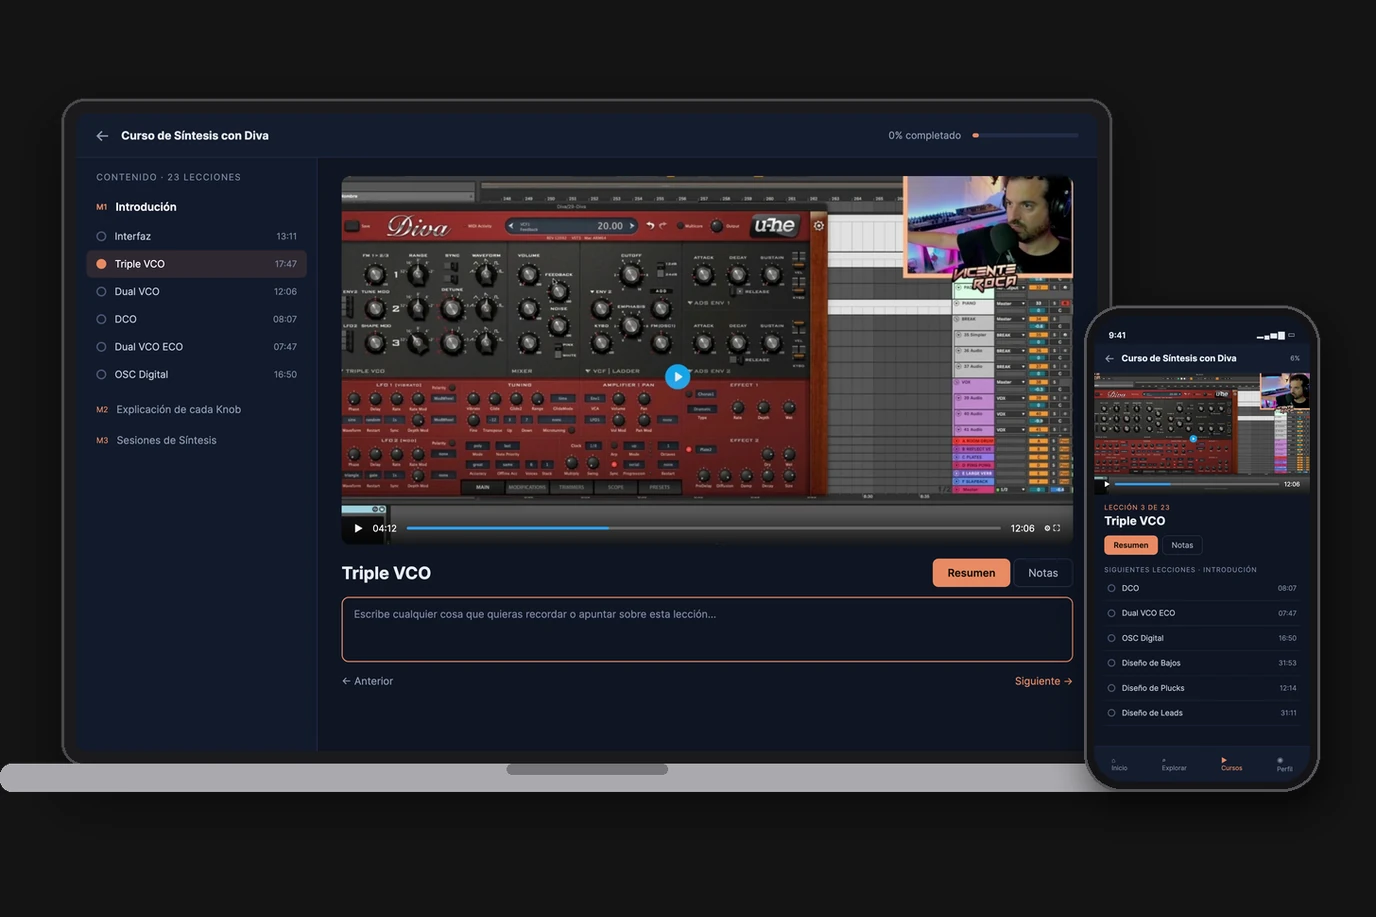The height and width of the screenshot is (917, 1376).
Task: Collapse the M1 Introdución module
Action: [136, 207]
